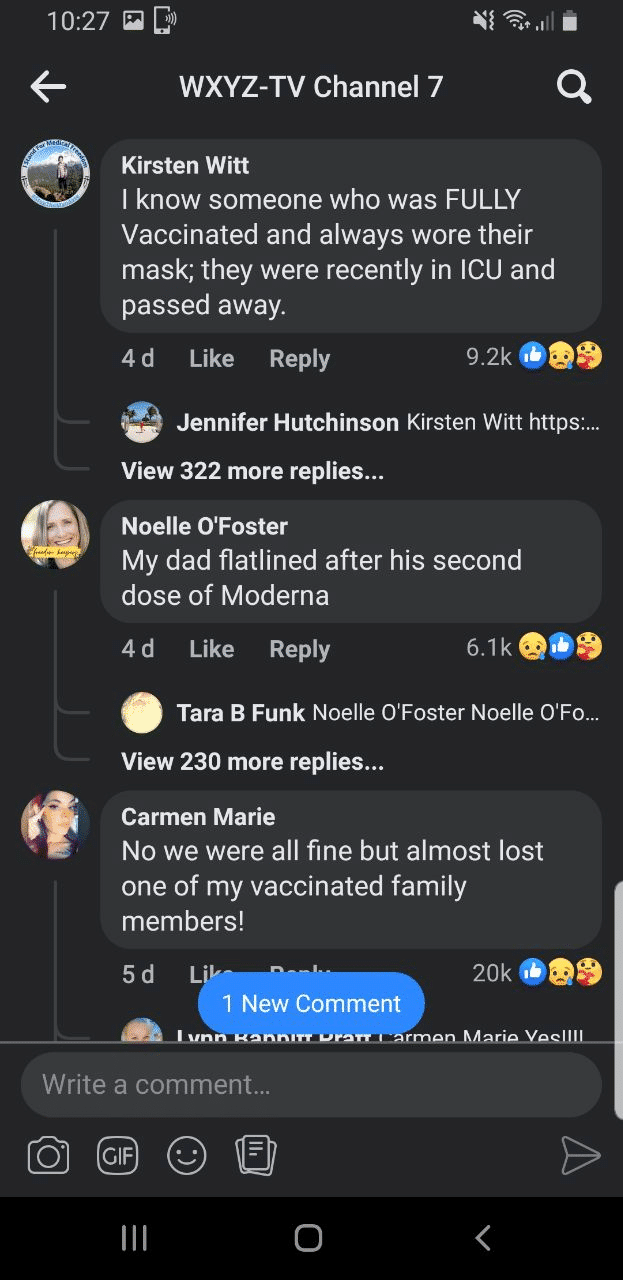Open Carmen Marie's profile picture
The image size is (623, 1280).
(55, 825)
